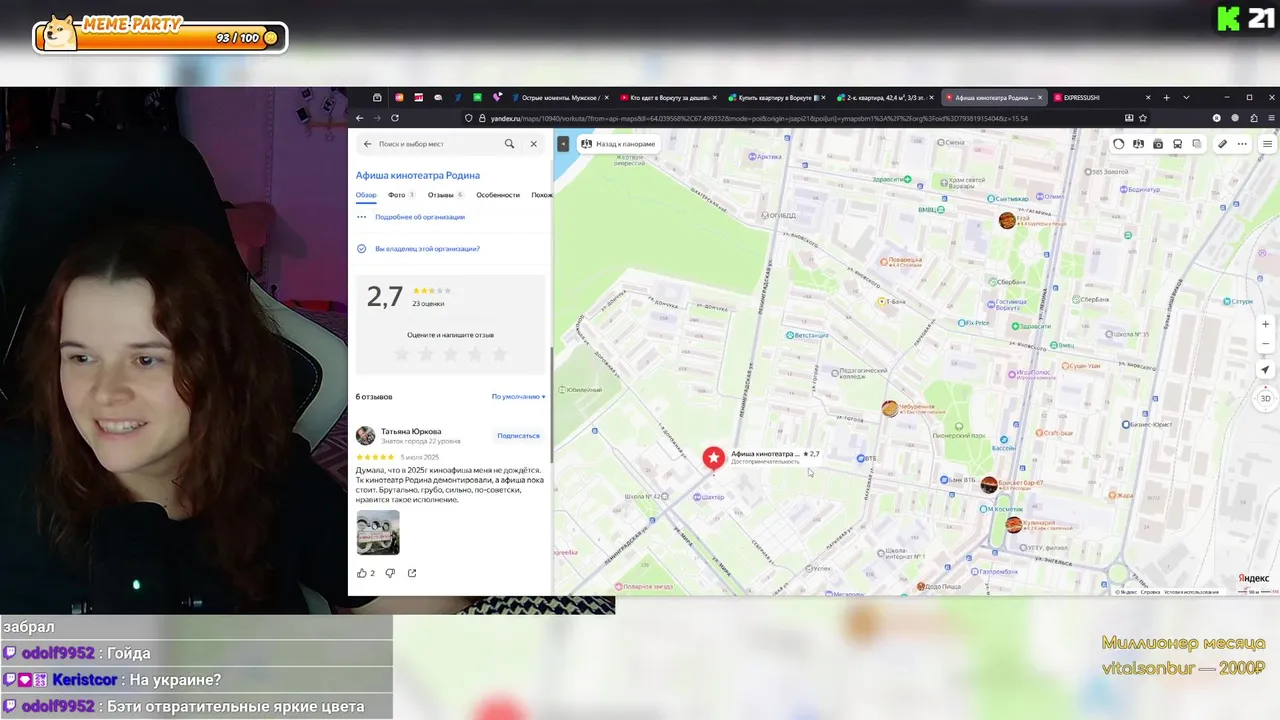Like Татьяна Юркова's review with thumbs up
Screen dimensions: 1280x720
coord(362,573)
